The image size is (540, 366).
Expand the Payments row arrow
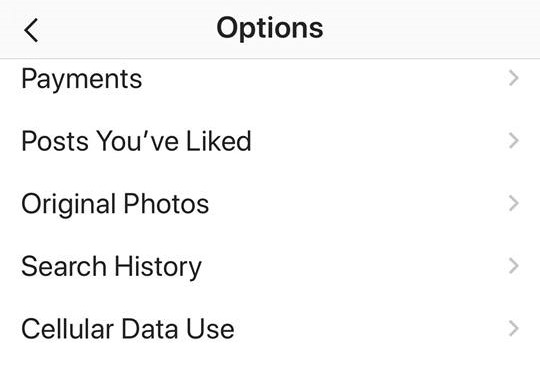513,78
